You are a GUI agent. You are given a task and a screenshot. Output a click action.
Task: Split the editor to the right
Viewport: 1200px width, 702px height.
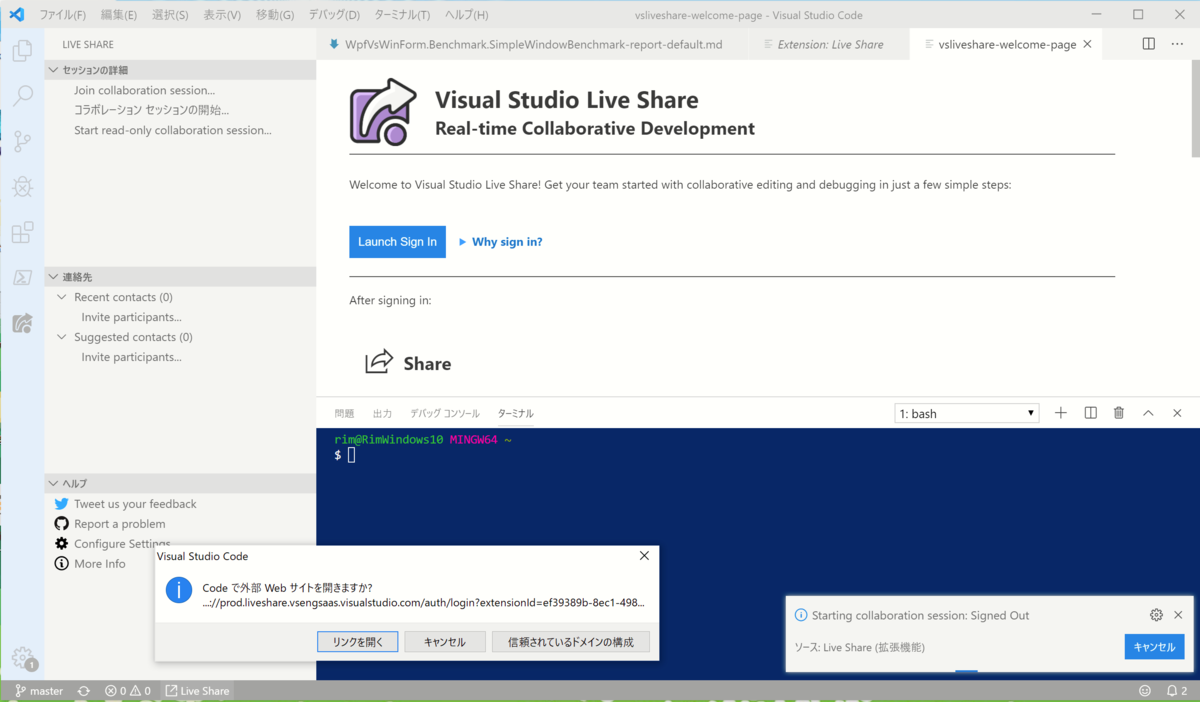coord(1149,44)
